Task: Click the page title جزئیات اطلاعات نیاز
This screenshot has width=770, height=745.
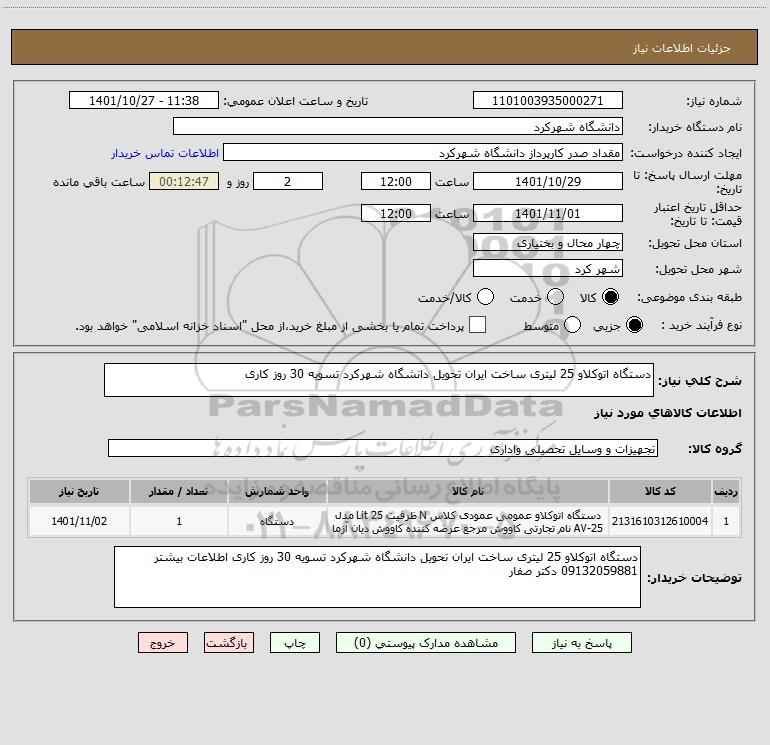Action: [x=682, y=48]
